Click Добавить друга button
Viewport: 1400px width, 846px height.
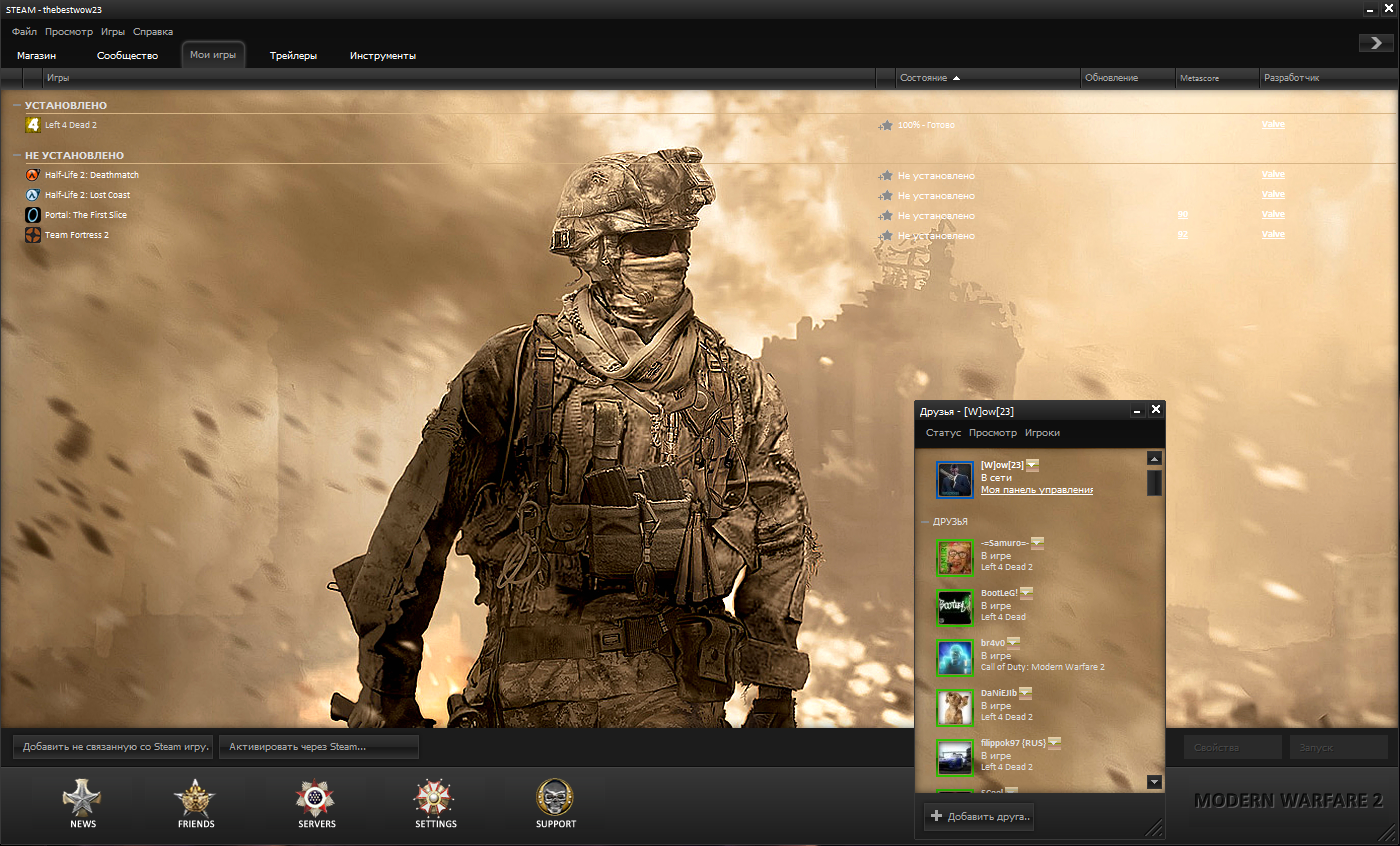[979, 816]
